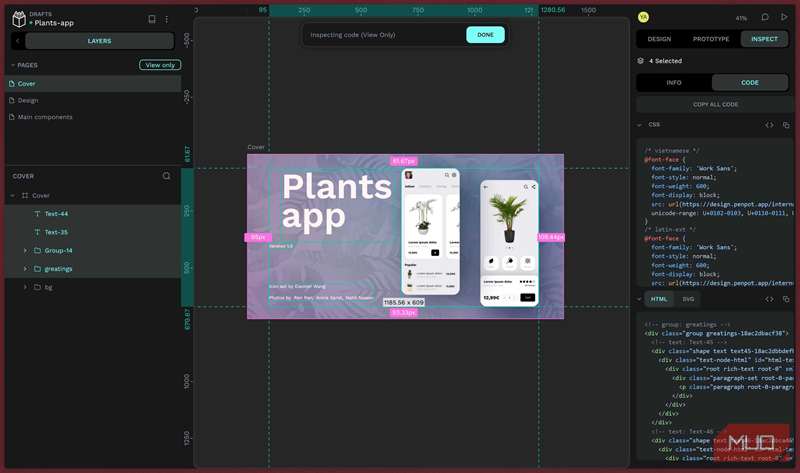Copy the CSS code with copy icon
The height and width of the screenshot is (473, 800).
(x=787, y=125)
